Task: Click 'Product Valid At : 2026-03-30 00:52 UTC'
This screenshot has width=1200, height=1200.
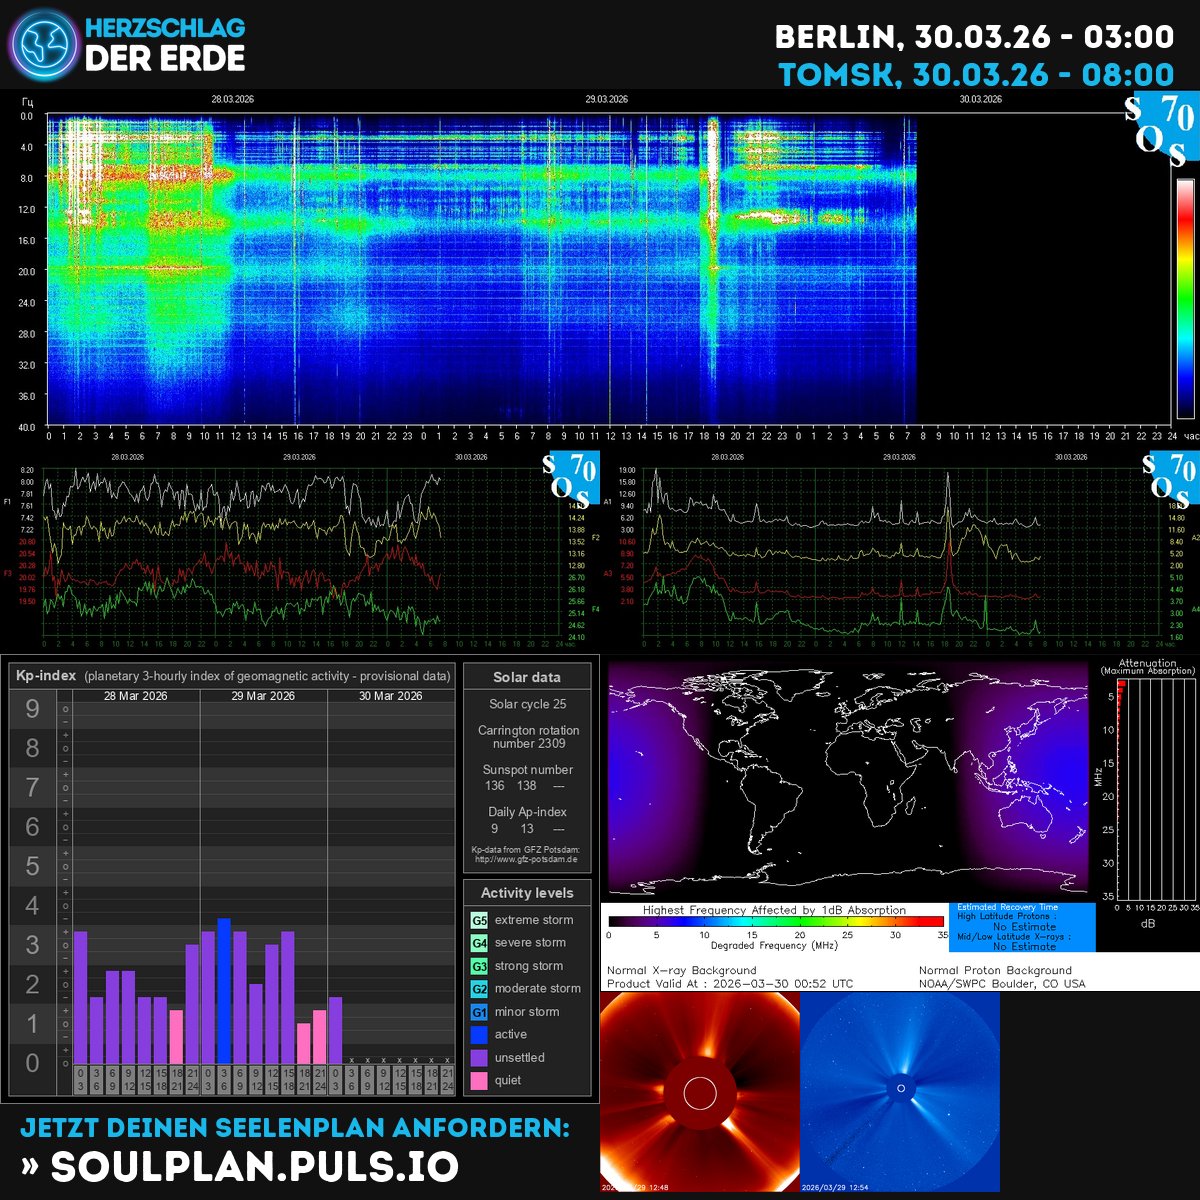Action: click(x=730, y=984)
